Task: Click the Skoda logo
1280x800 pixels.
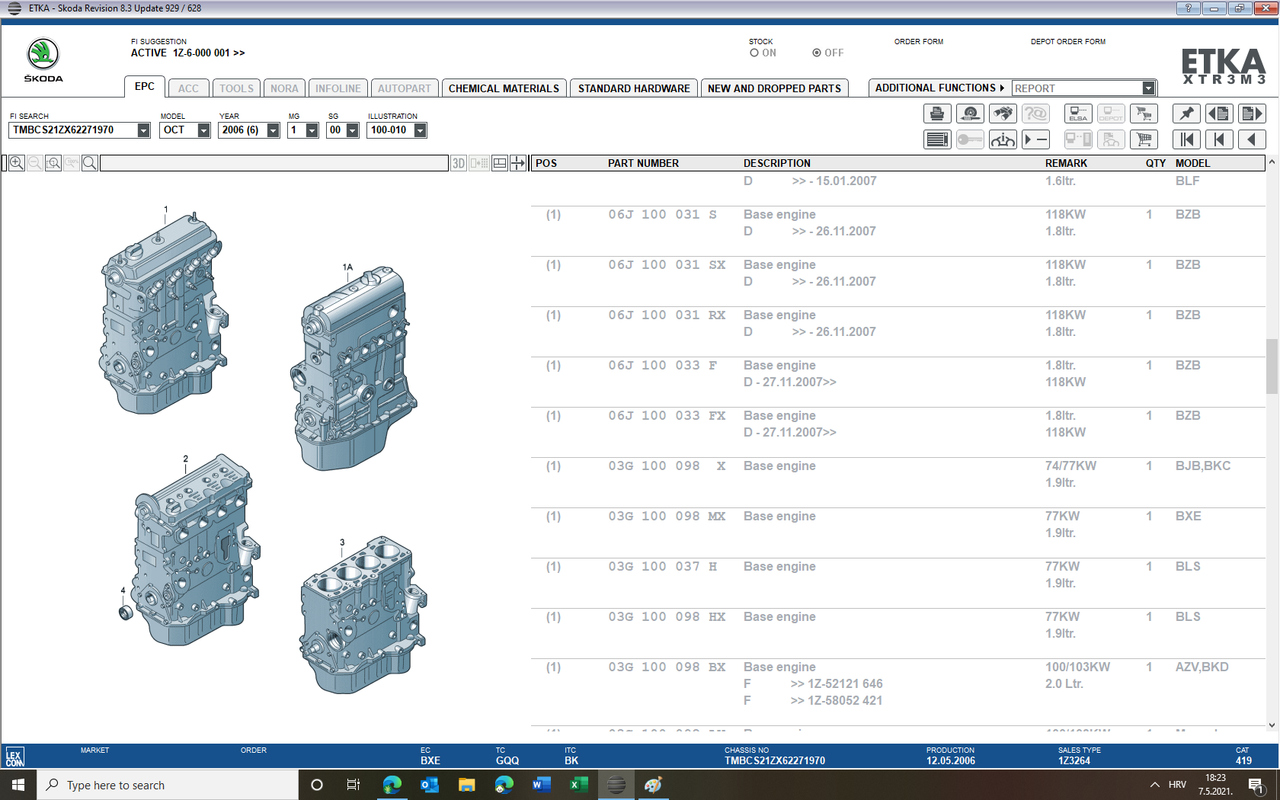Action: click(x=44, y=61)
